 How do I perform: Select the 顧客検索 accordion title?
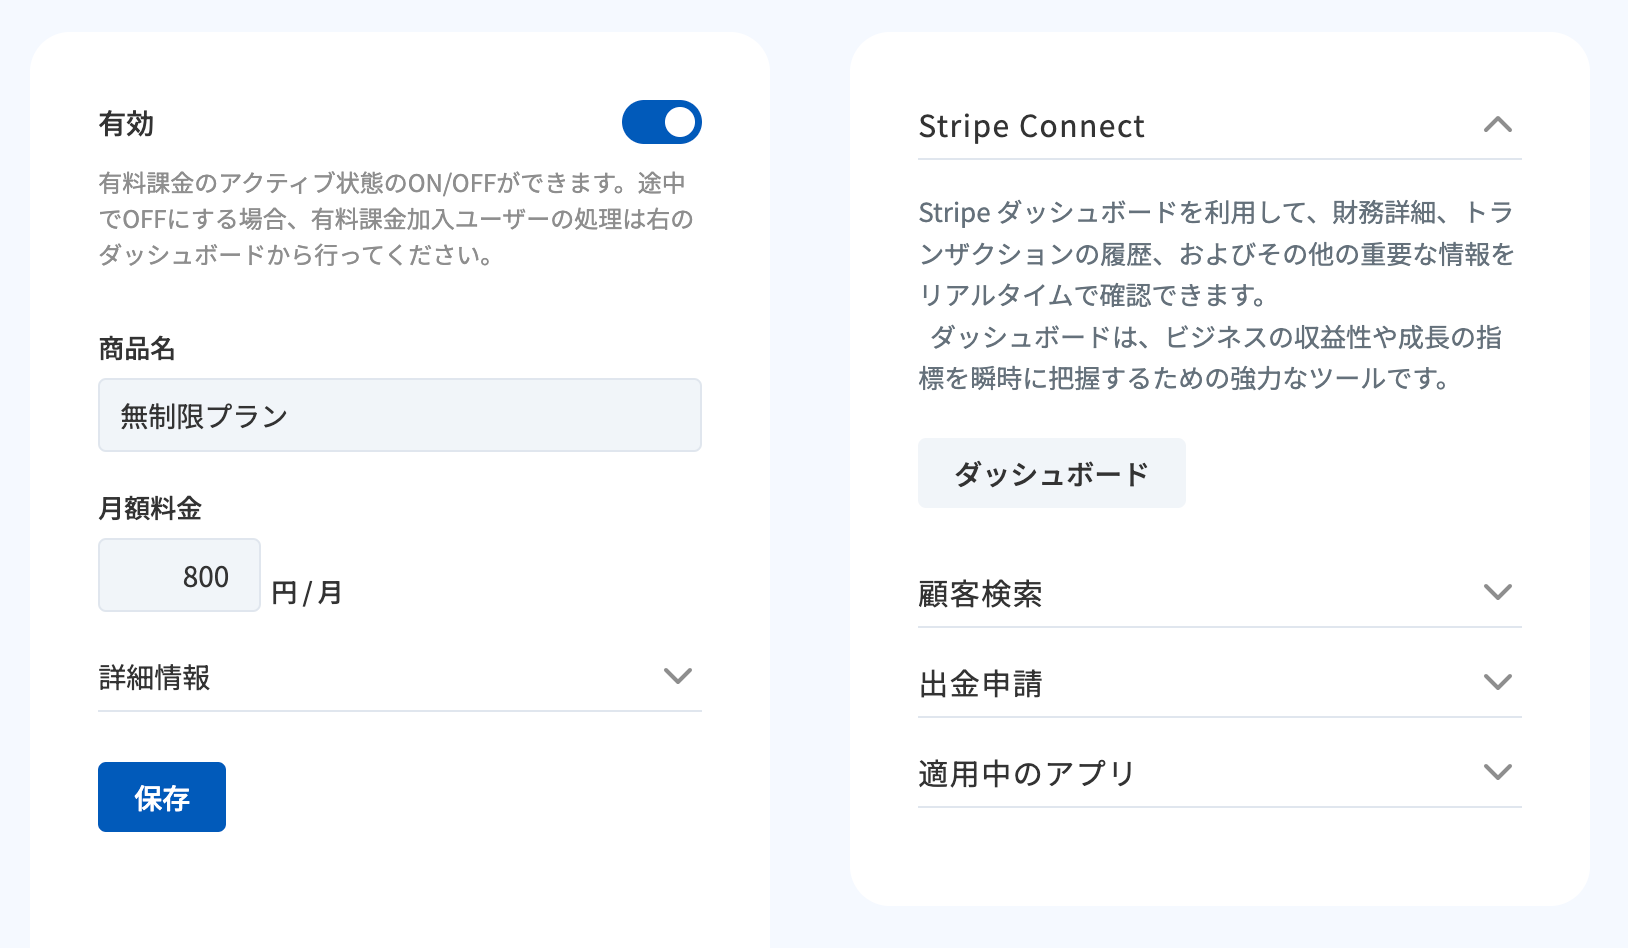tap(980, 594)
